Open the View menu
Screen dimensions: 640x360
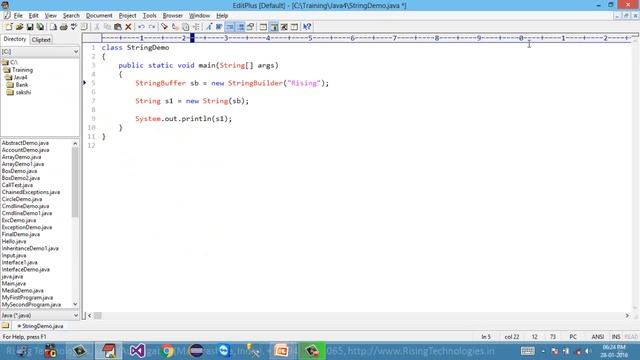click(x=51, y=16)
